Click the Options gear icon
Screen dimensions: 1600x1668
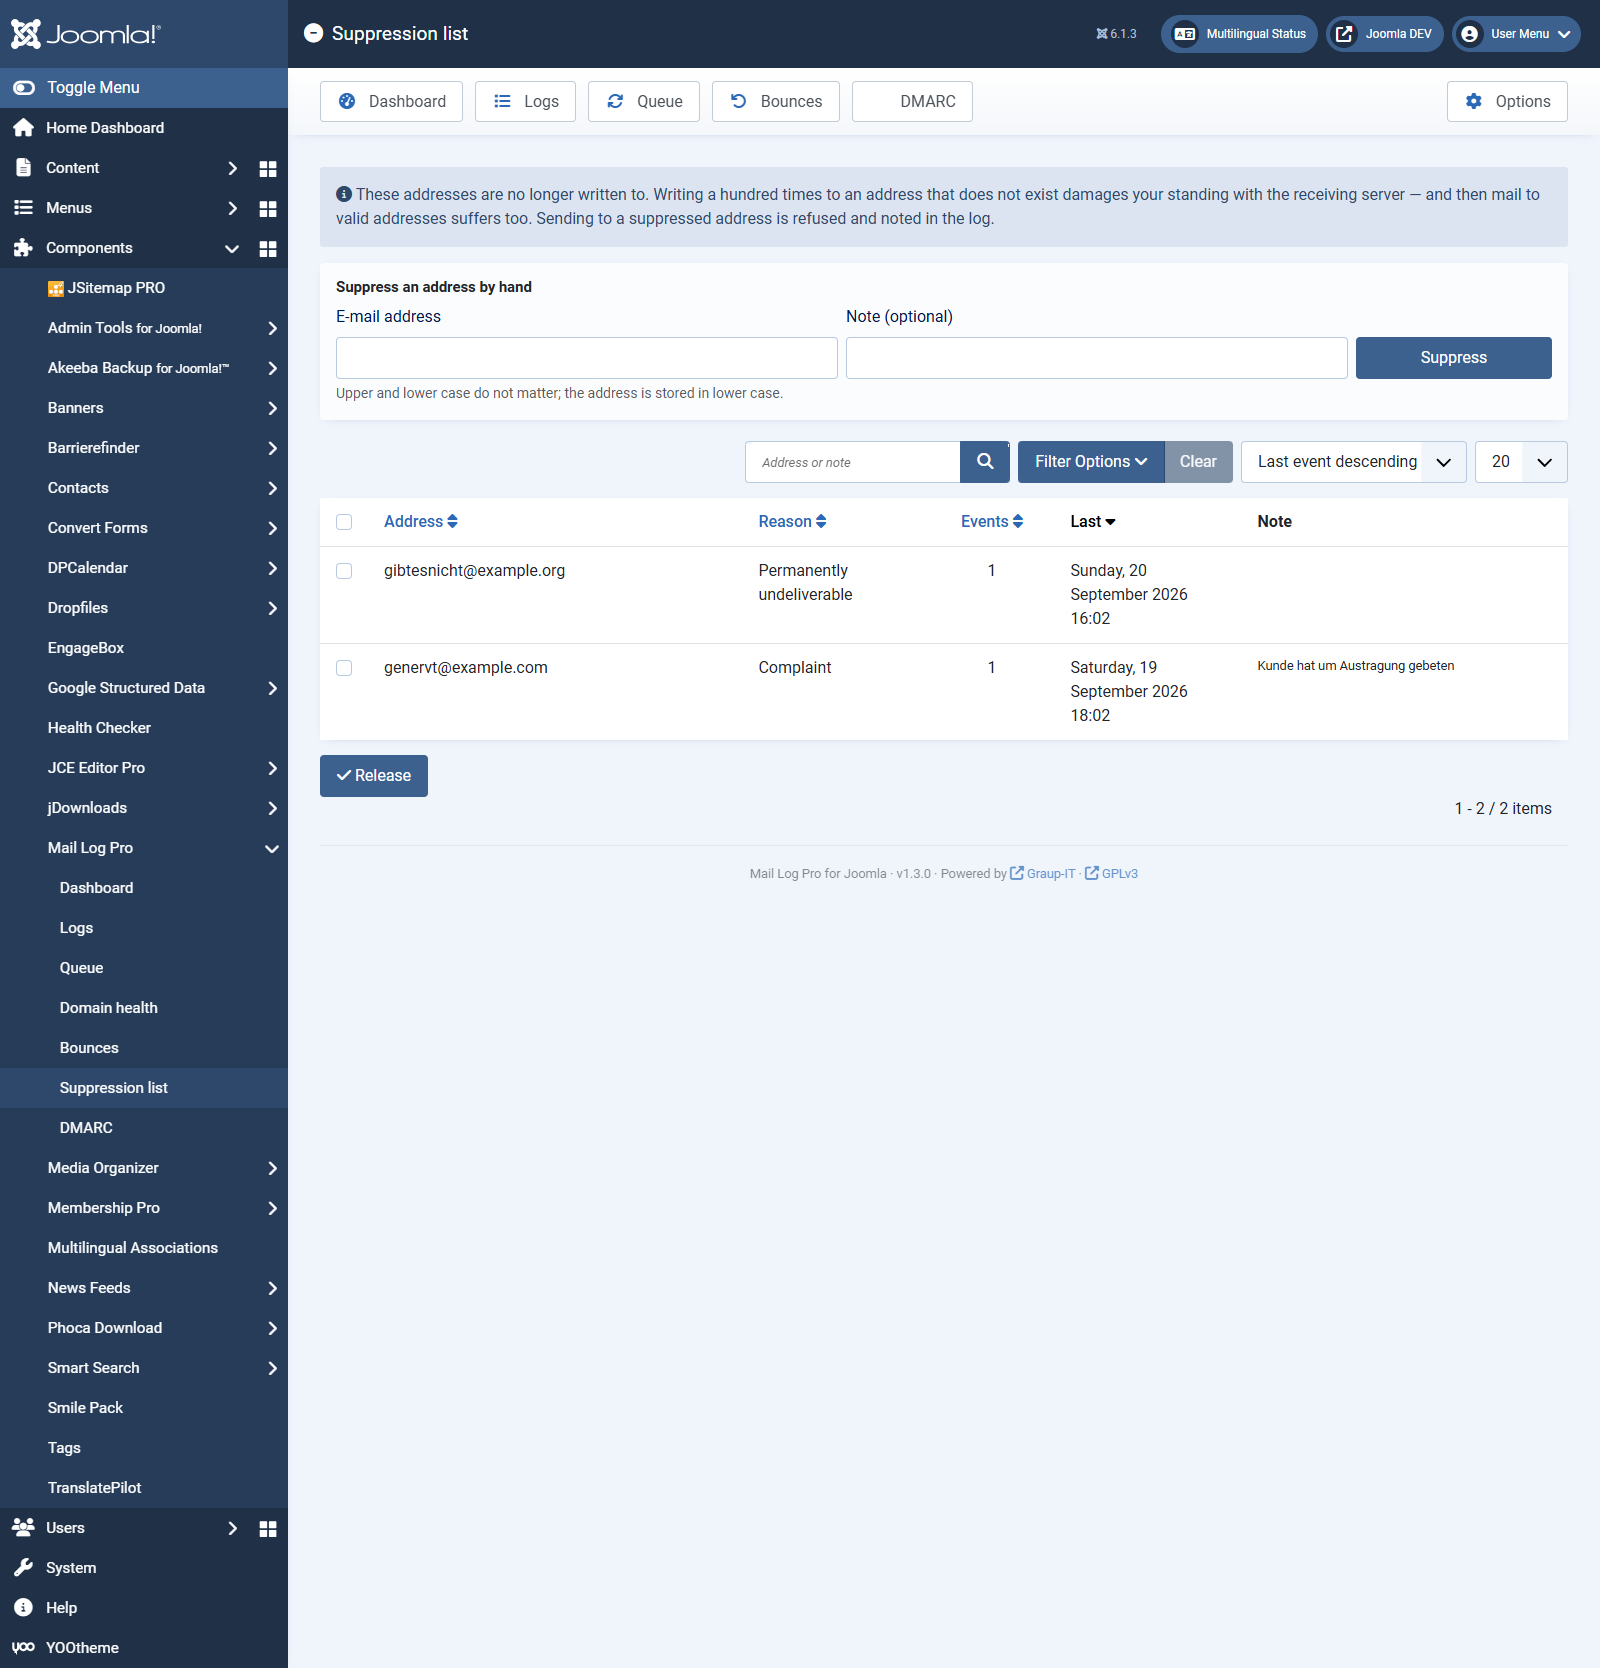click(x=1474, y=101)
